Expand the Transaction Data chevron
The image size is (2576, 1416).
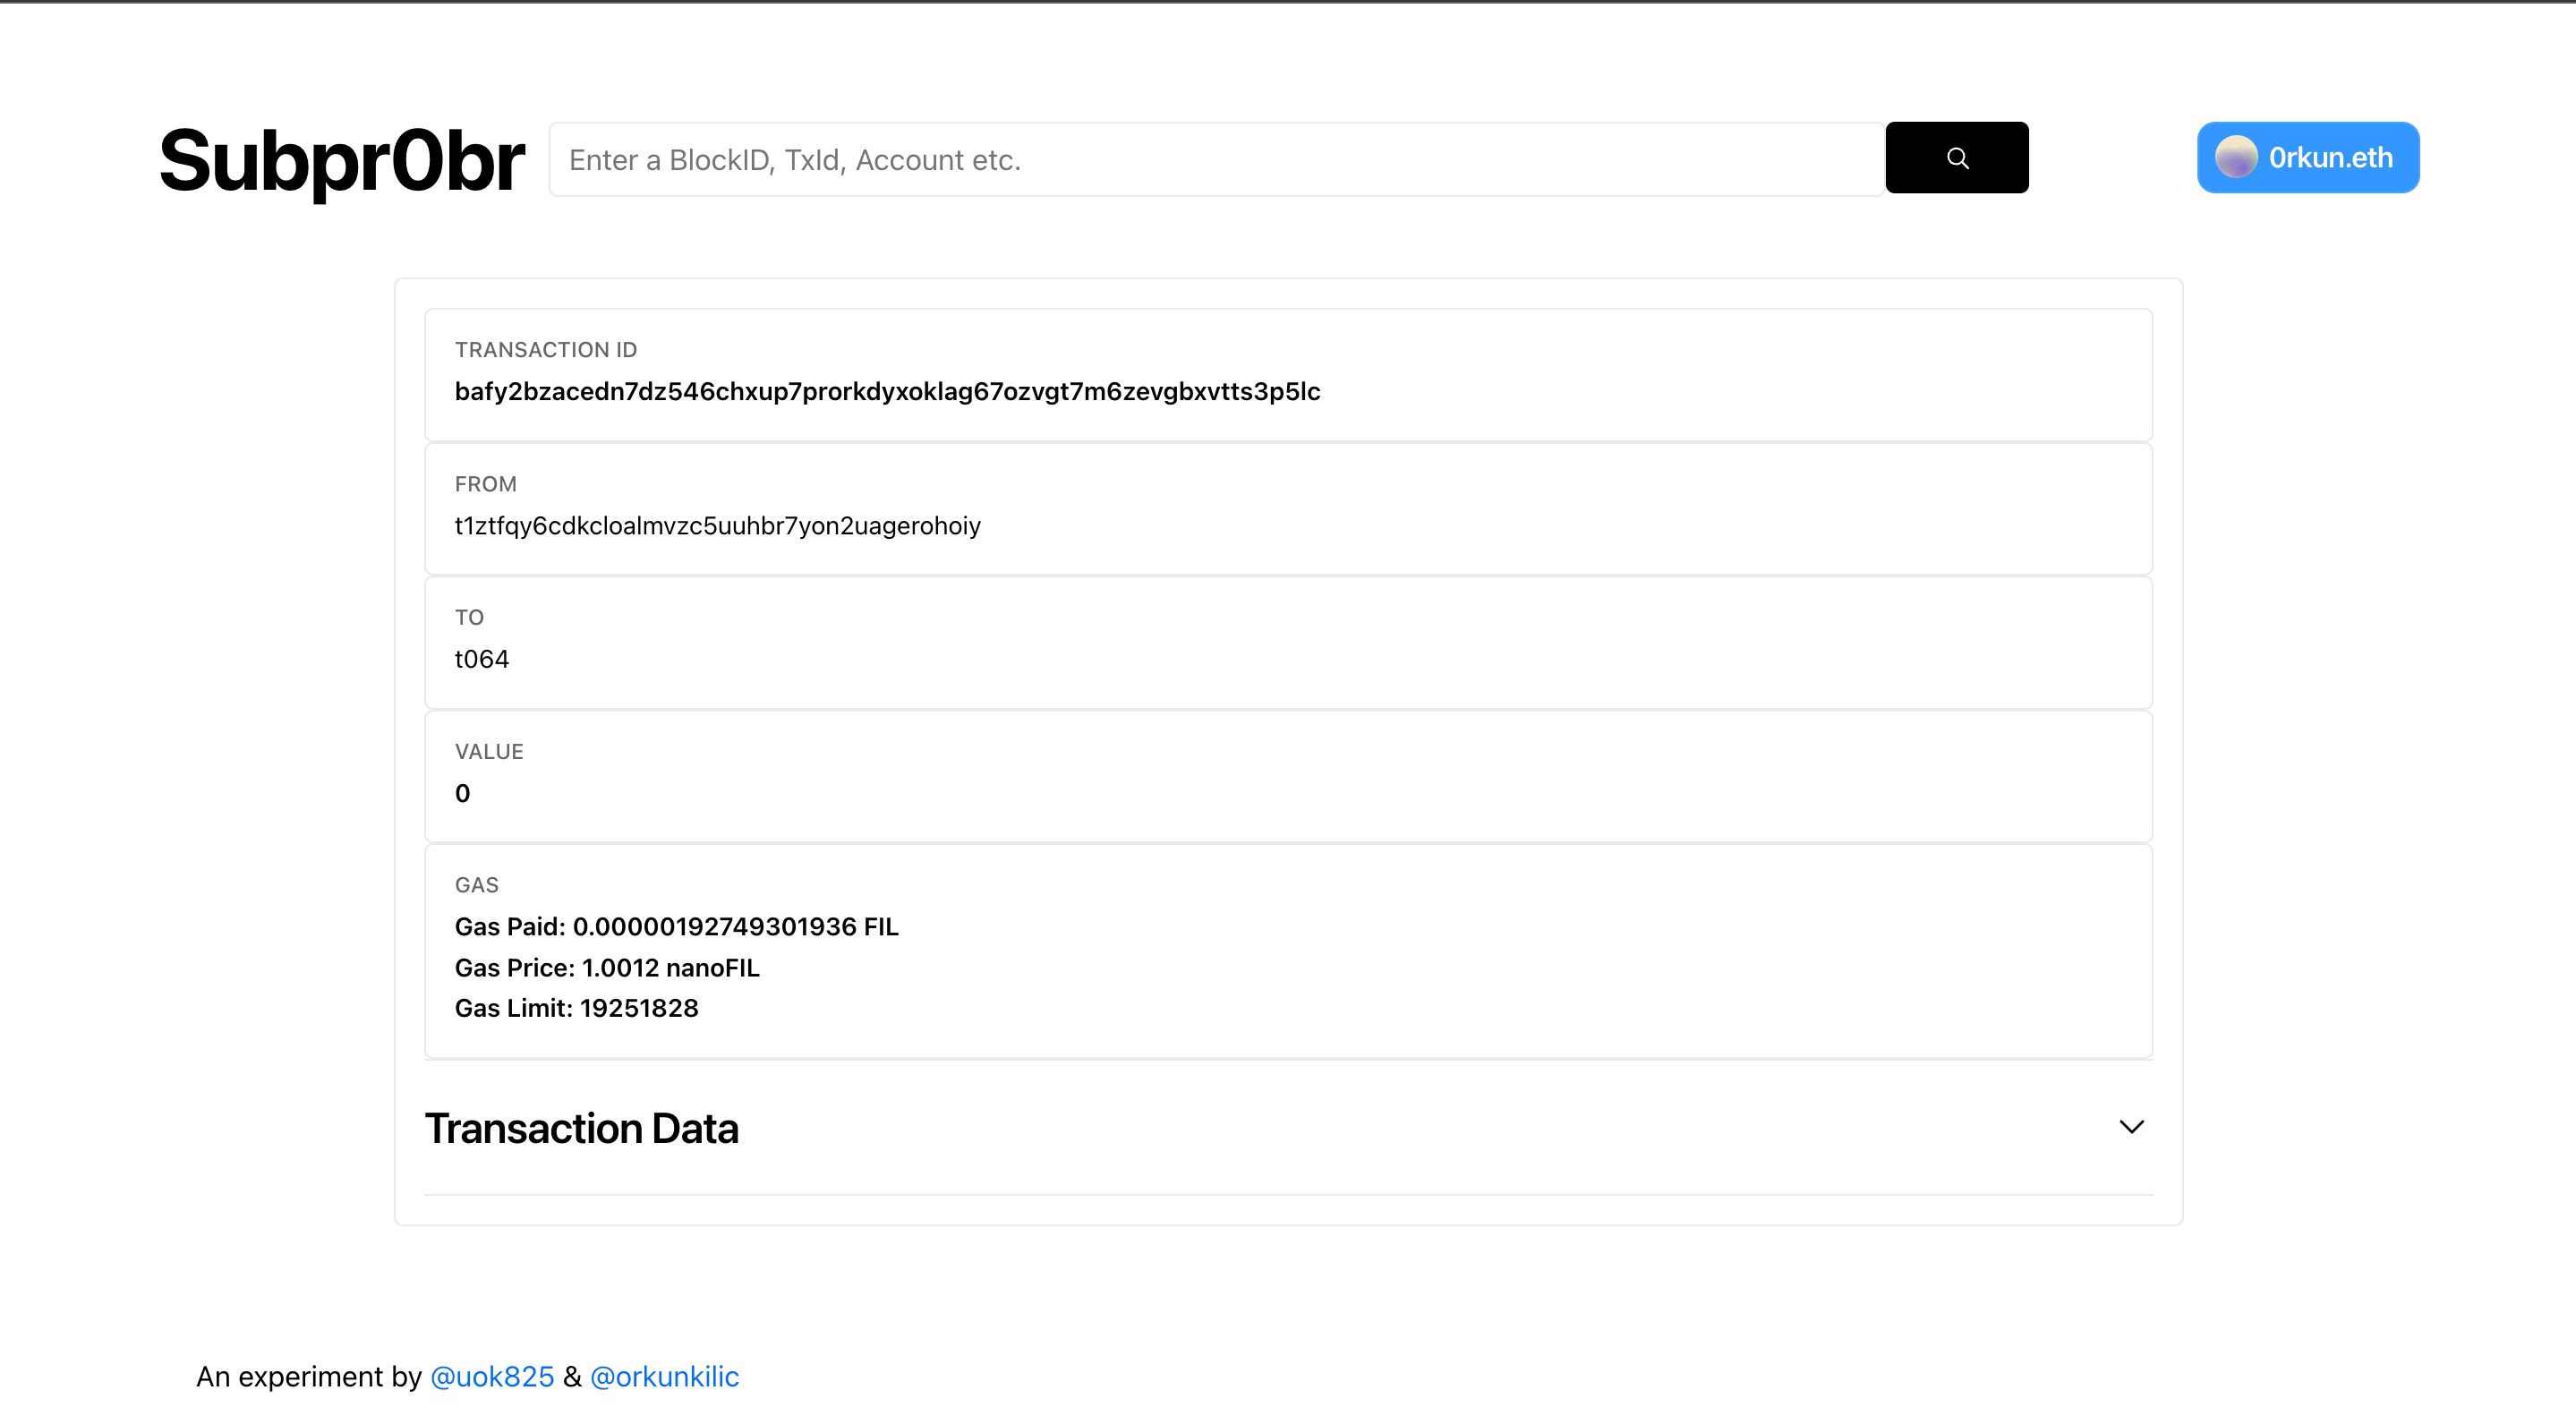[x=2131, y=1127]
